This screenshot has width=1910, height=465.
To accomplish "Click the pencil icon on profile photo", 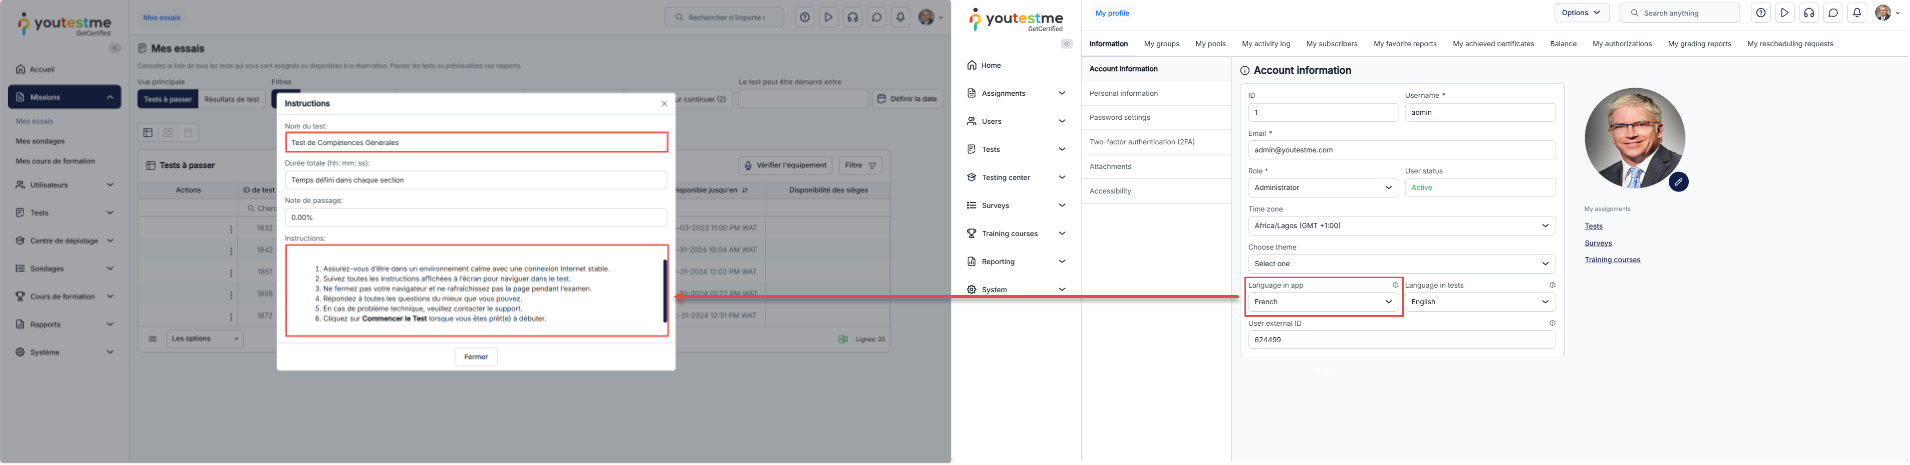I will click(1679, 182).
